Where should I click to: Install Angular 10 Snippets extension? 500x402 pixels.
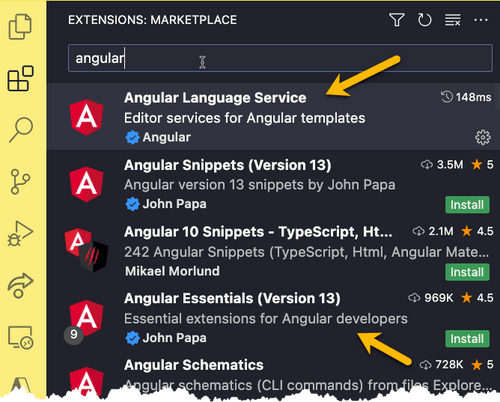pyautogui.click(x=467, y=272)
